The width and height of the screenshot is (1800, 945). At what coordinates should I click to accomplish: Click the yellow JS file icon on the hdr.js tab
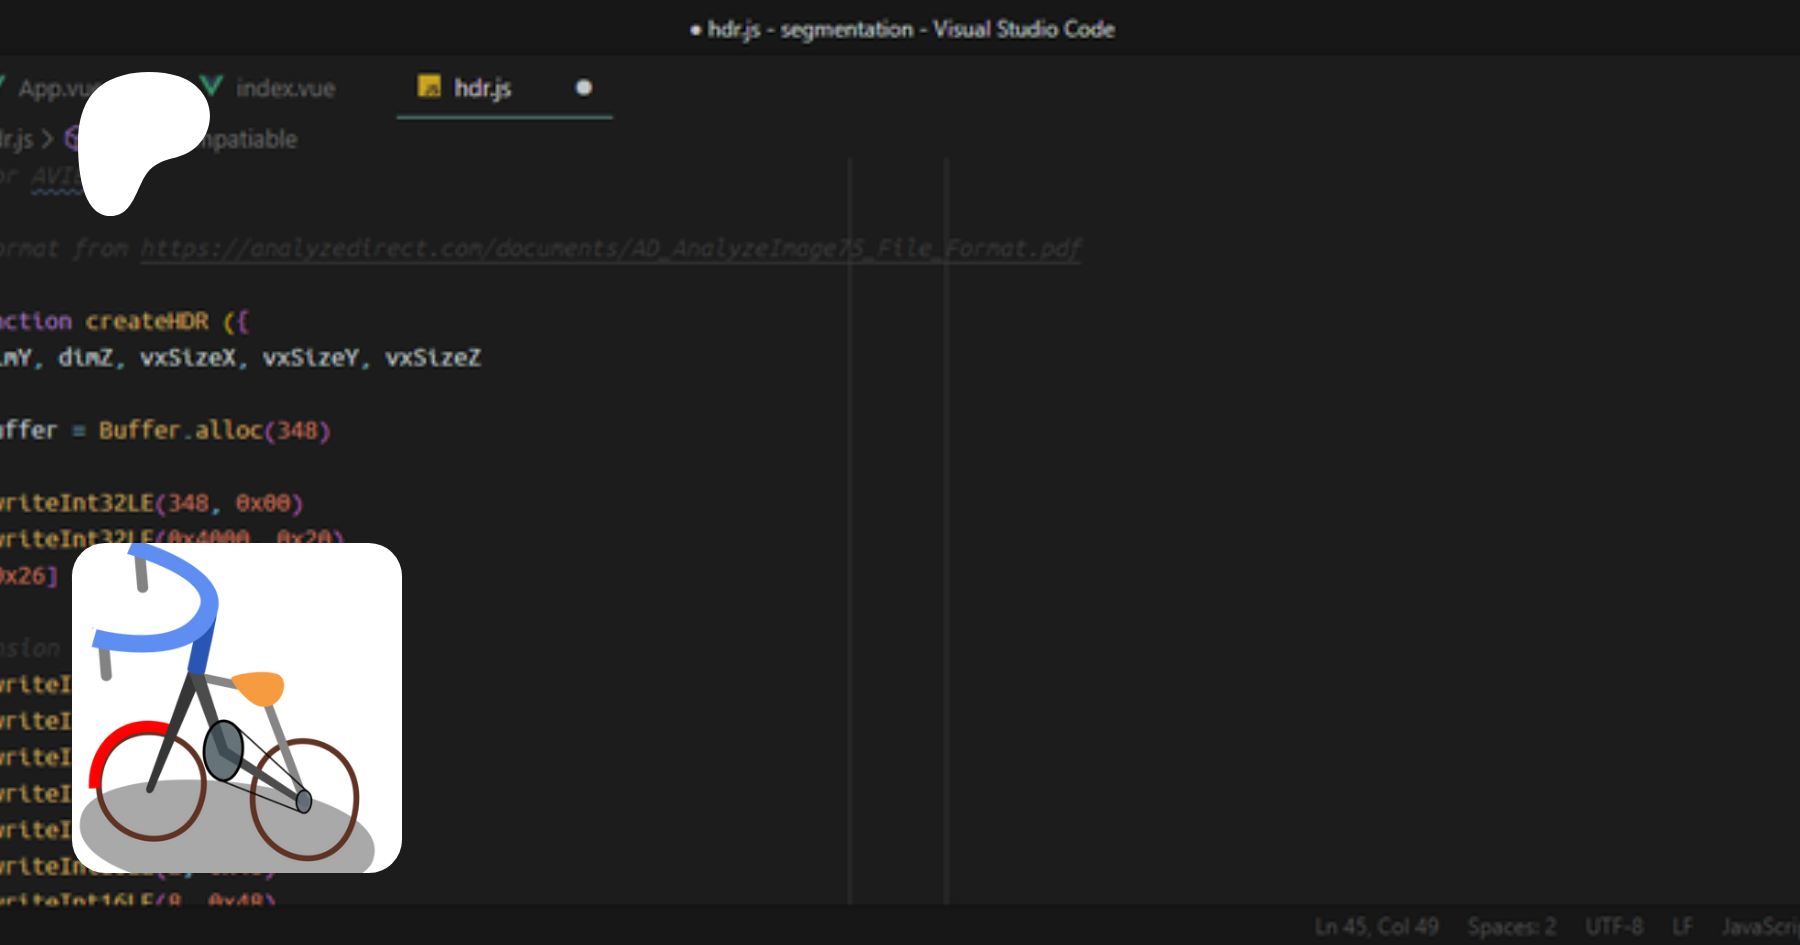click(x=429, y=87)
